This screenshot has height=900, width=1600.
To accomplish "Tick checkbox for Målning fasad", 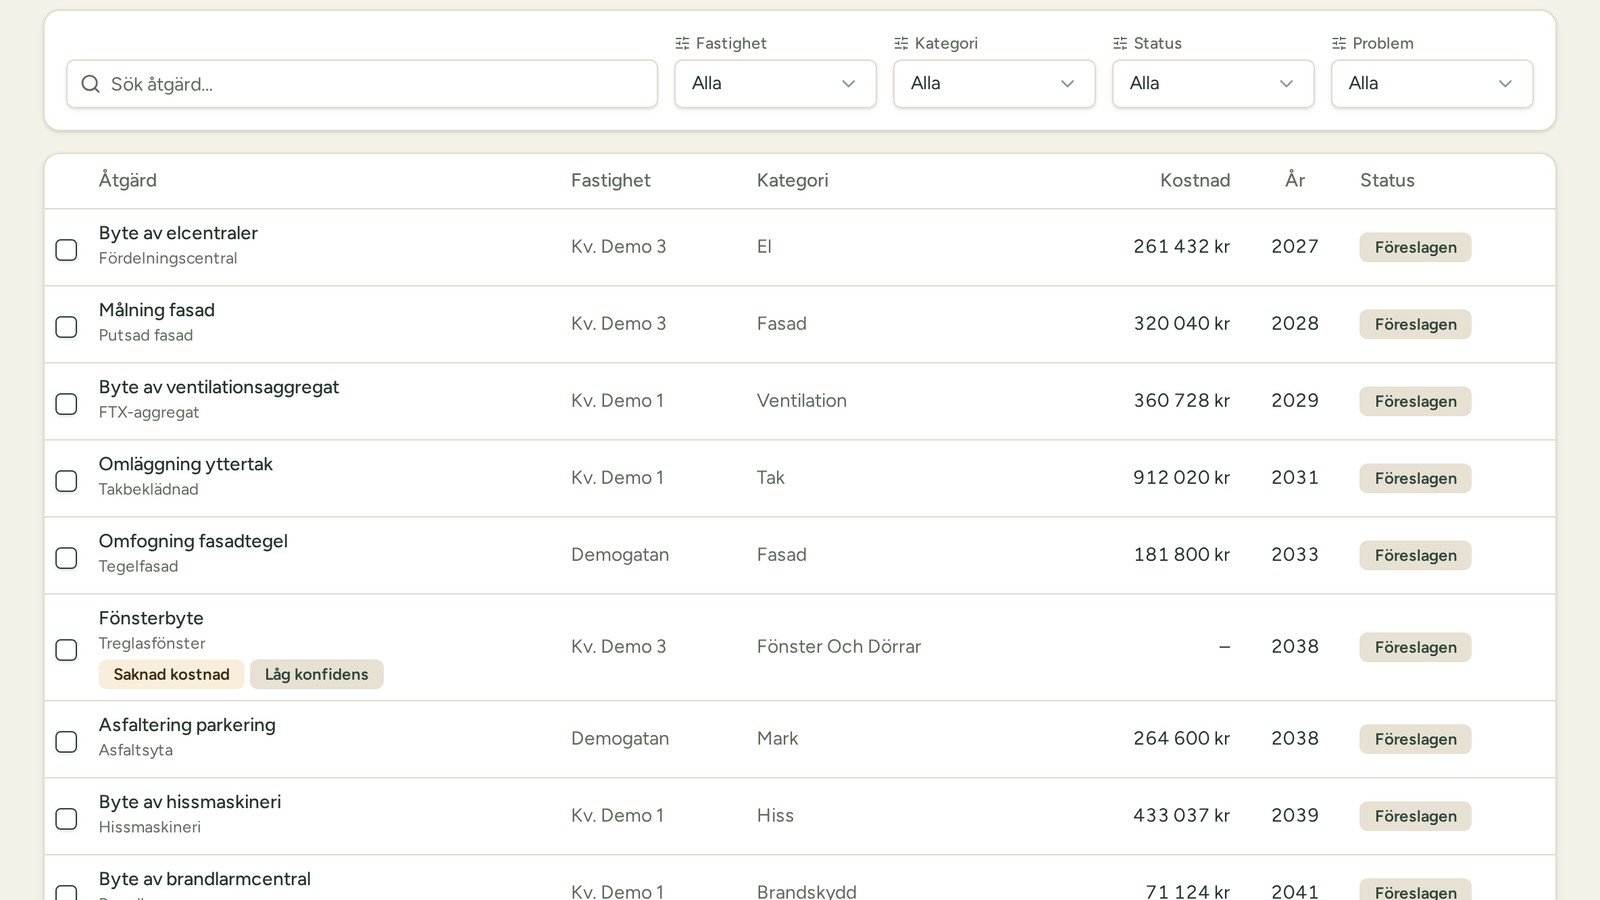I will [66, 326].
